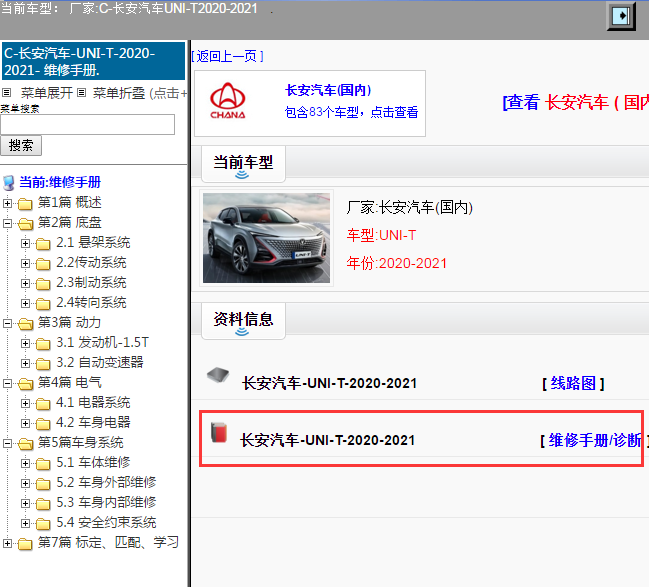
Task: Open 包含83个车型，点击查看 link
Action: coord(351,112)
